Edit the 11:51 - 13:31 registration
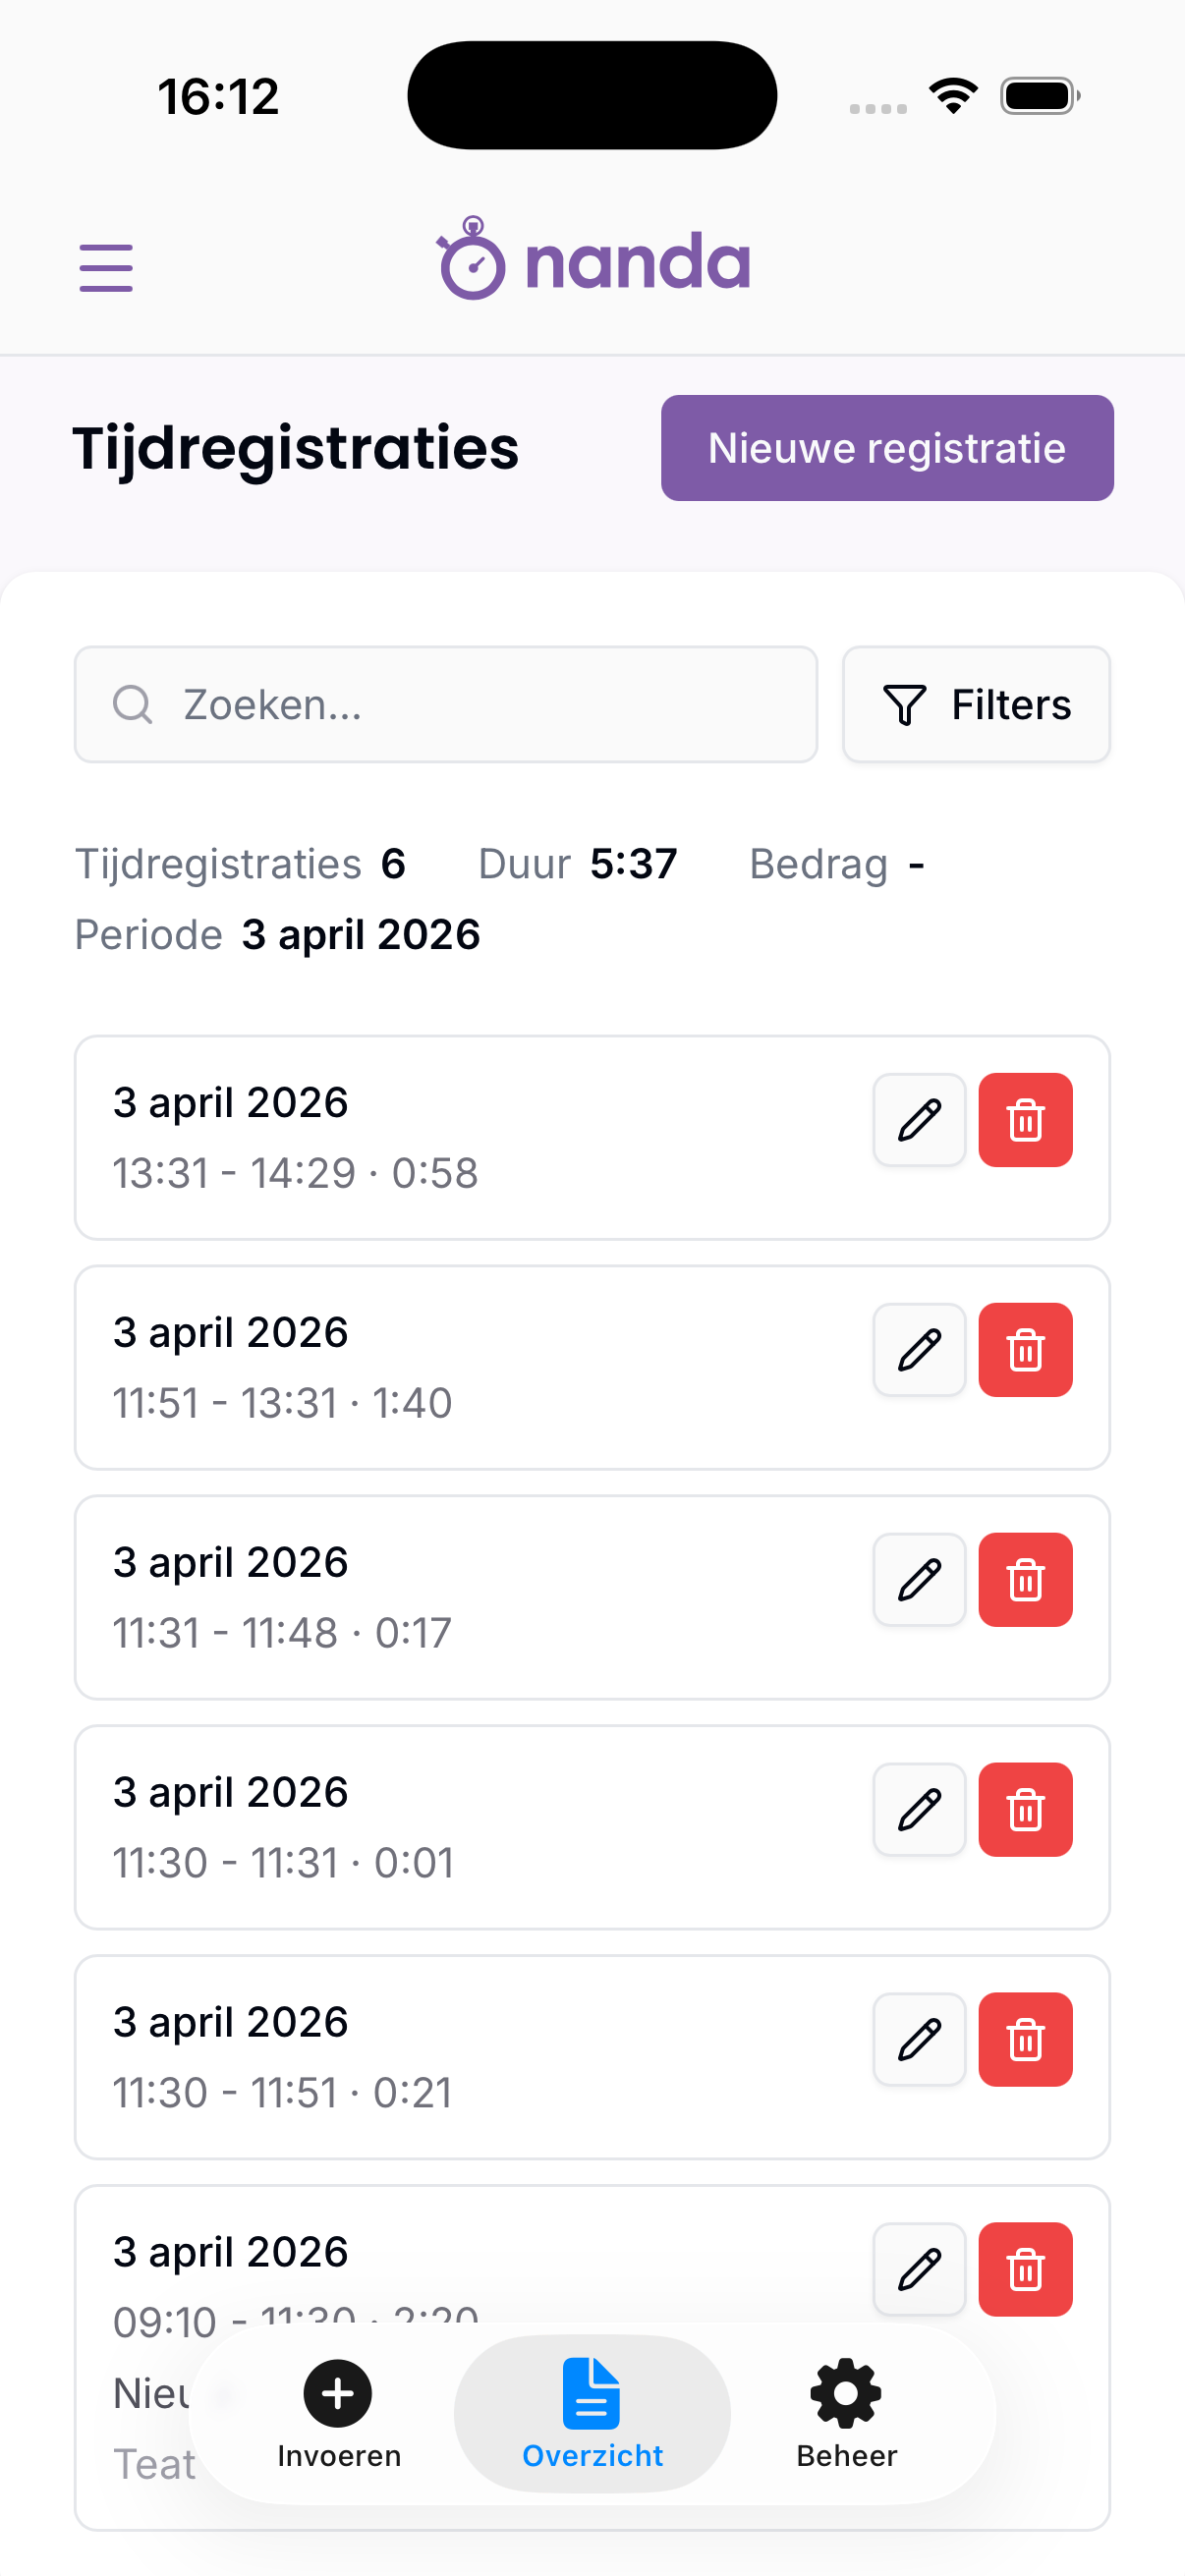Screen dimensions: 1185x2576 click(919, 1350)
